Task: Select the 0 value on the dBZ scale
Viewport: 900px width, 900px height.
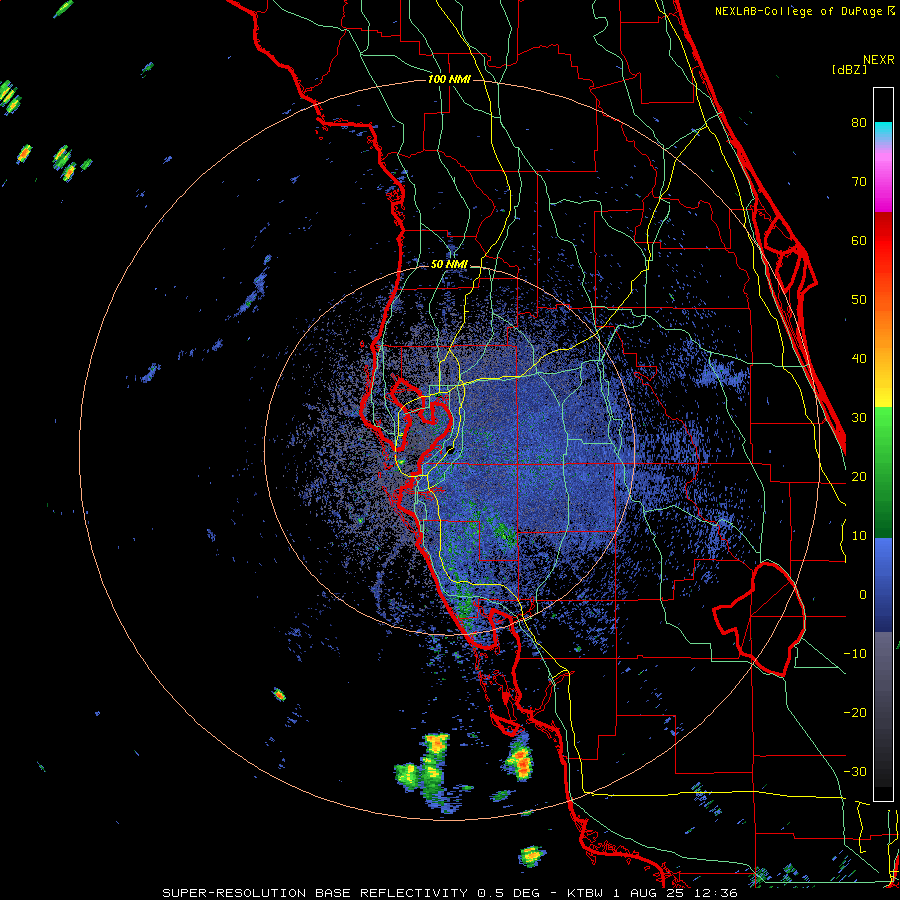Action: pos(862,595)
